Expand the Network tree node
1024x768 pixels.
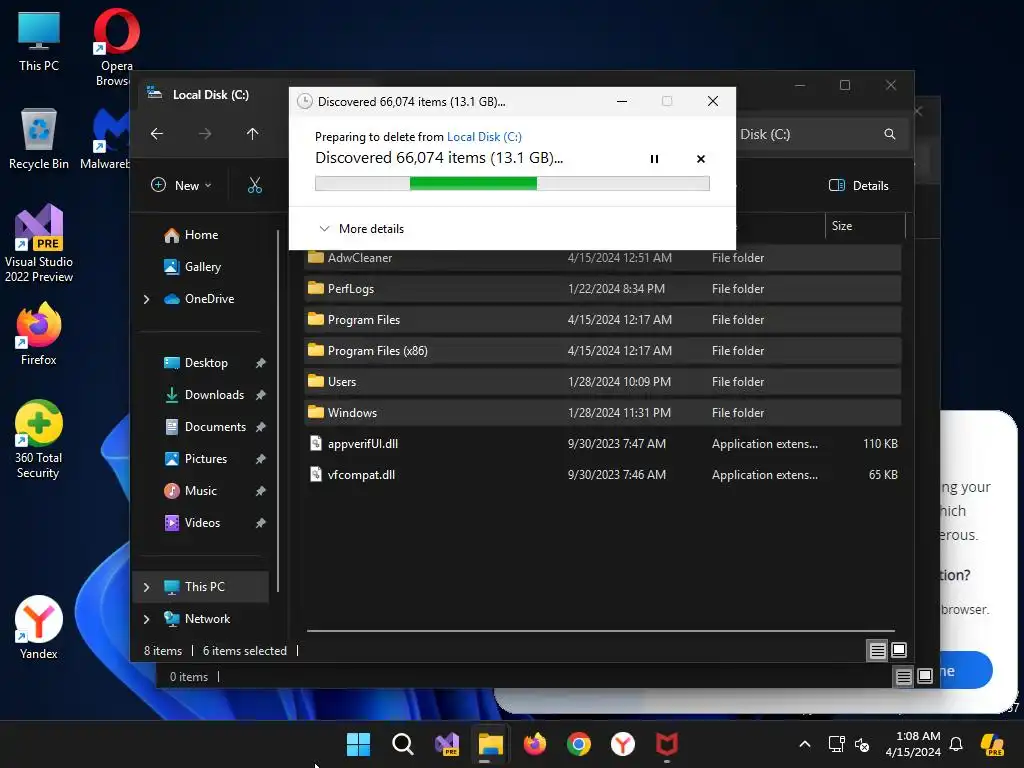[146, 619]
